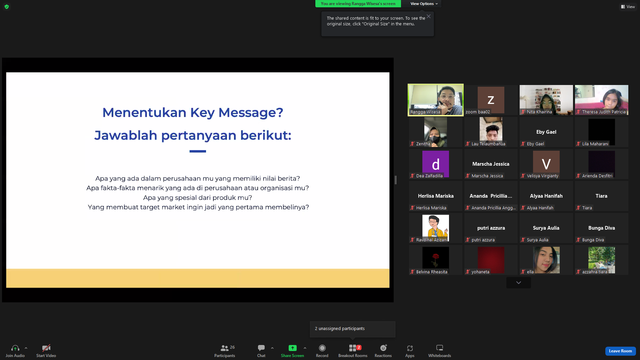Click the green 'You are viewing' screen banner

pyautogui.click(x=358, y=4)
